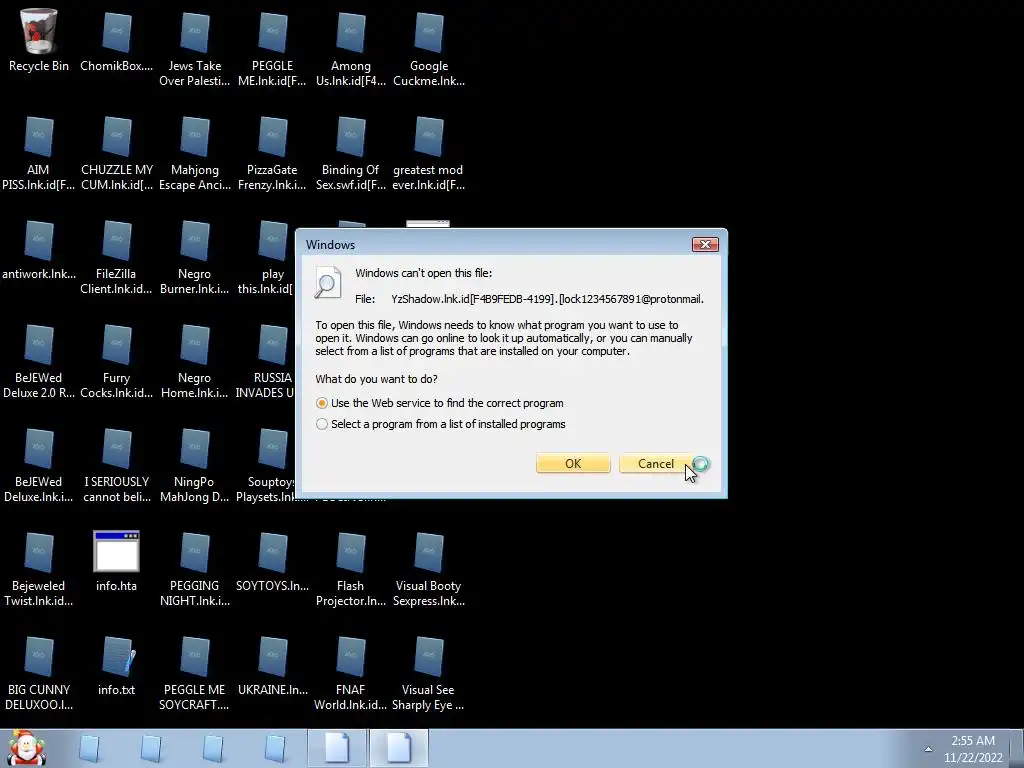Select the BeJEWed Deluxe.lnk.i... icon

pos(39,464)
